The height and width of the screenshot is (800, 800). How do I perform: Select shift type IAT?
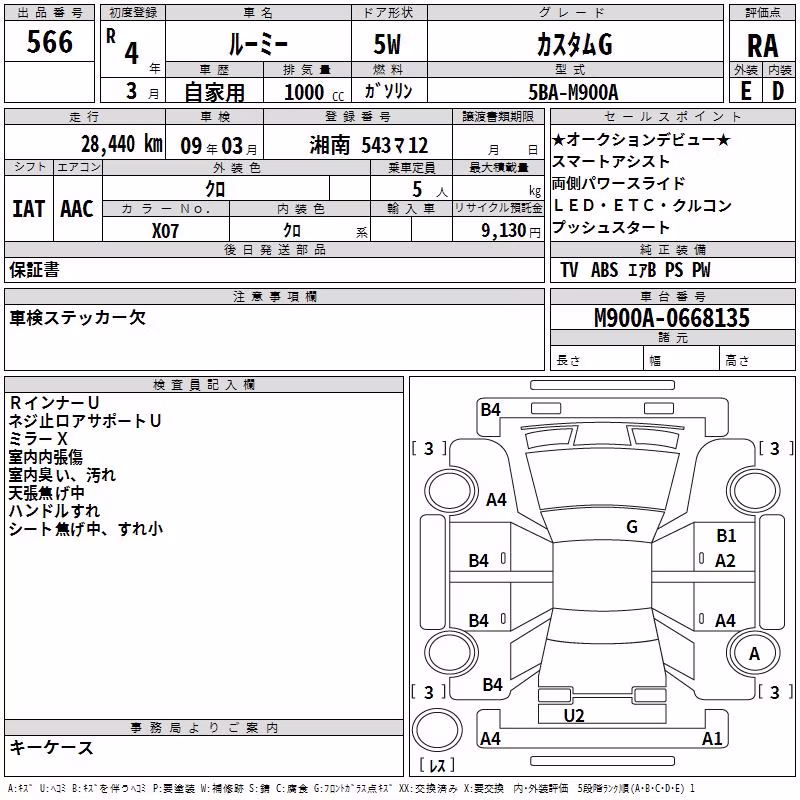28,209
